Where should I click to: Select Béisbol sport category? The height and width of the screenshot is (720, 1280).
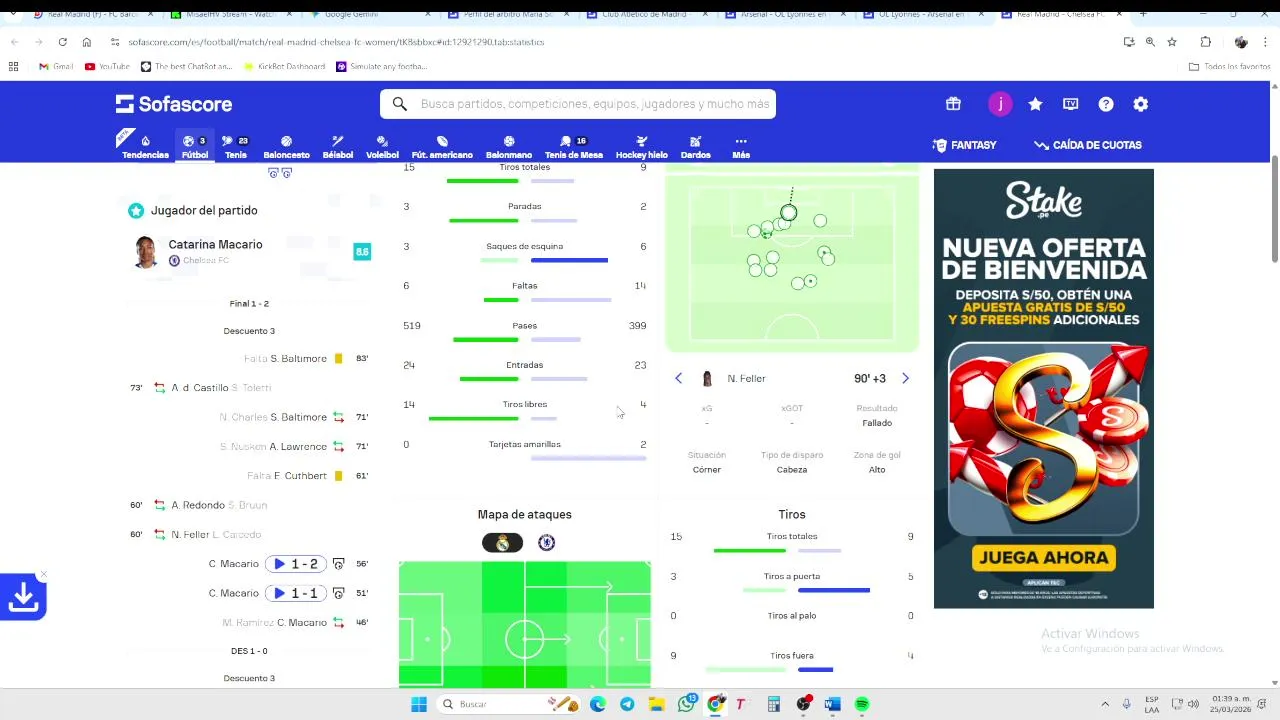(338, 147)
